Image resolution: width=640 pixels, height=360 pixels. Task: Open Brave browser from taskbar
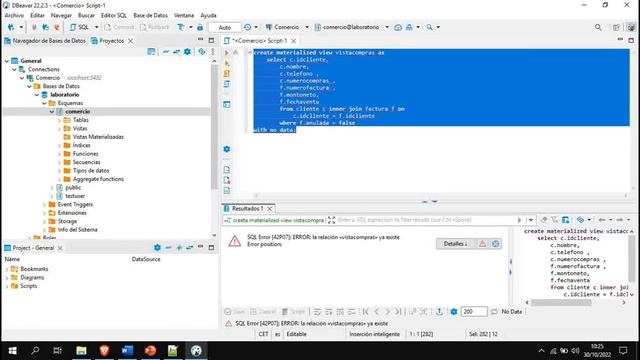pyautogui.click(x=104, y=351)
